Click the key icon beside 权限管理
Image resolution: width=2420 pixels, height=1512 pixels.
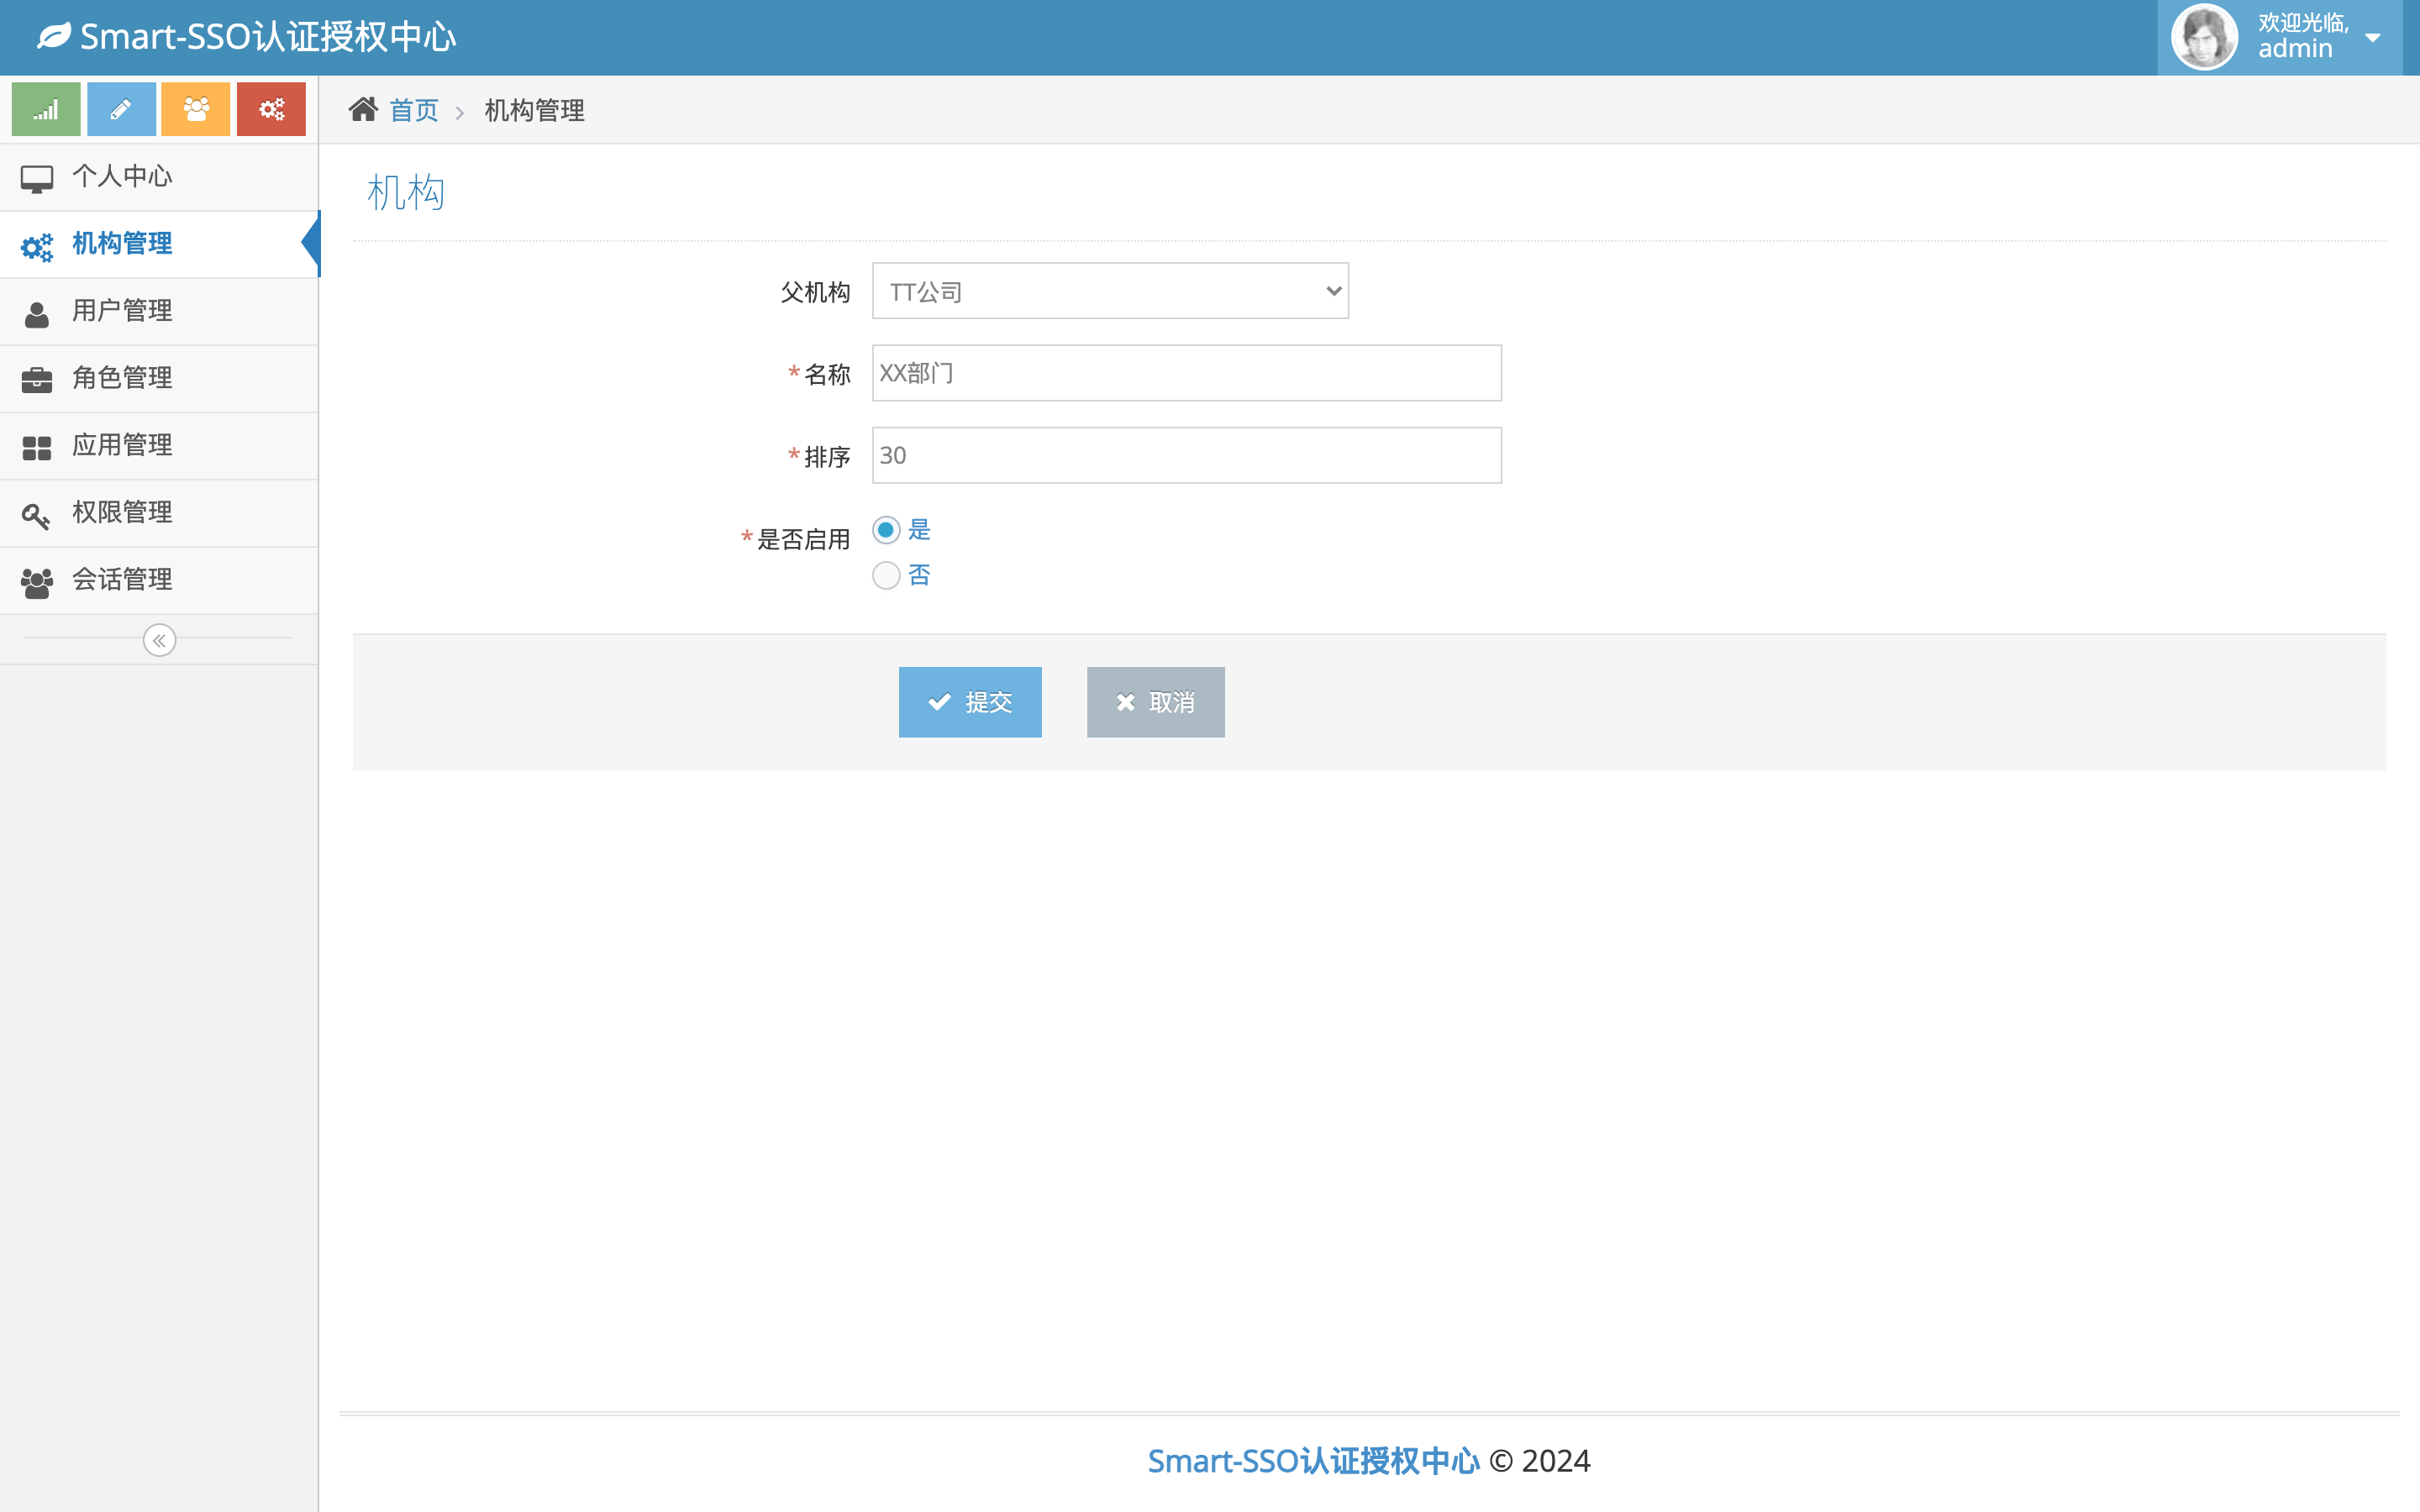pyautogui.click(x=36, y=515)
